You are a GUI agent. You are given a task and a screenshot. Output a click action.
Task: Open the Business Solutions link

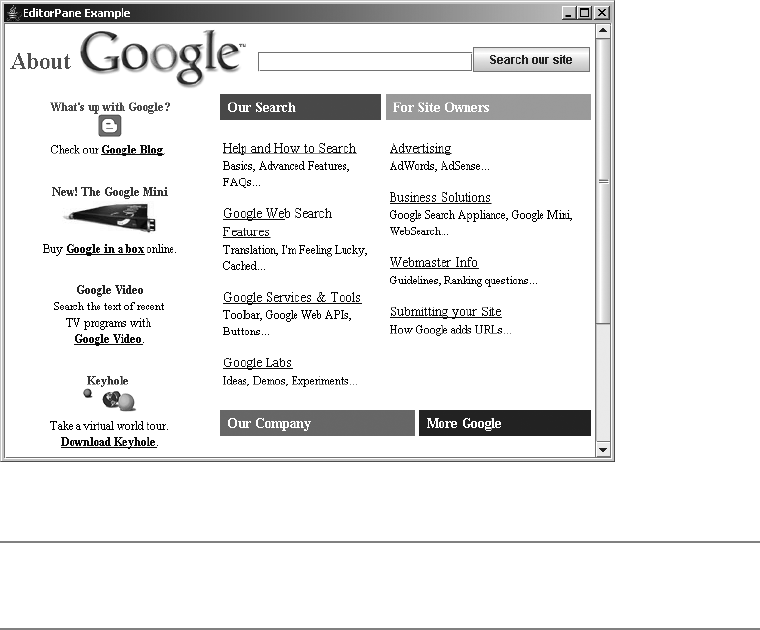[x=440, y=198]
